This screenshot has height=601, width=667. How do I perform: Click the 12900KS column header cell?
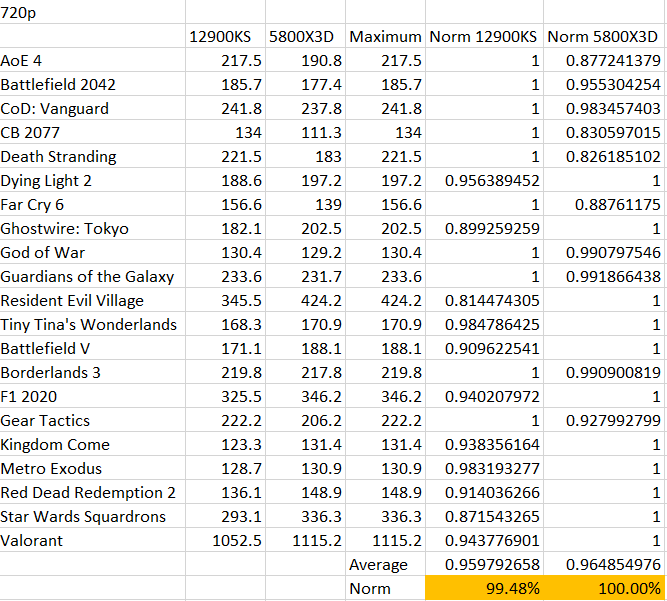coord(225,36)
